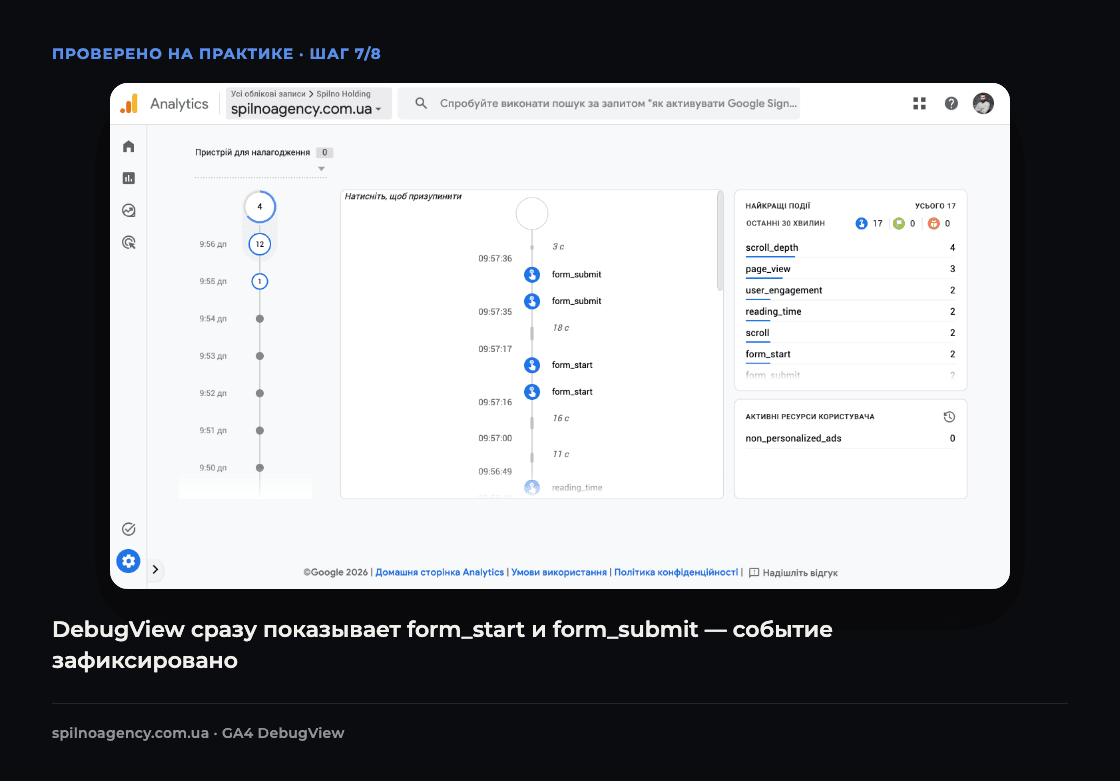Open user_engagement in top events
Image resolution: width=1120 pixels, height=781 pixels.
click(784, 290)
